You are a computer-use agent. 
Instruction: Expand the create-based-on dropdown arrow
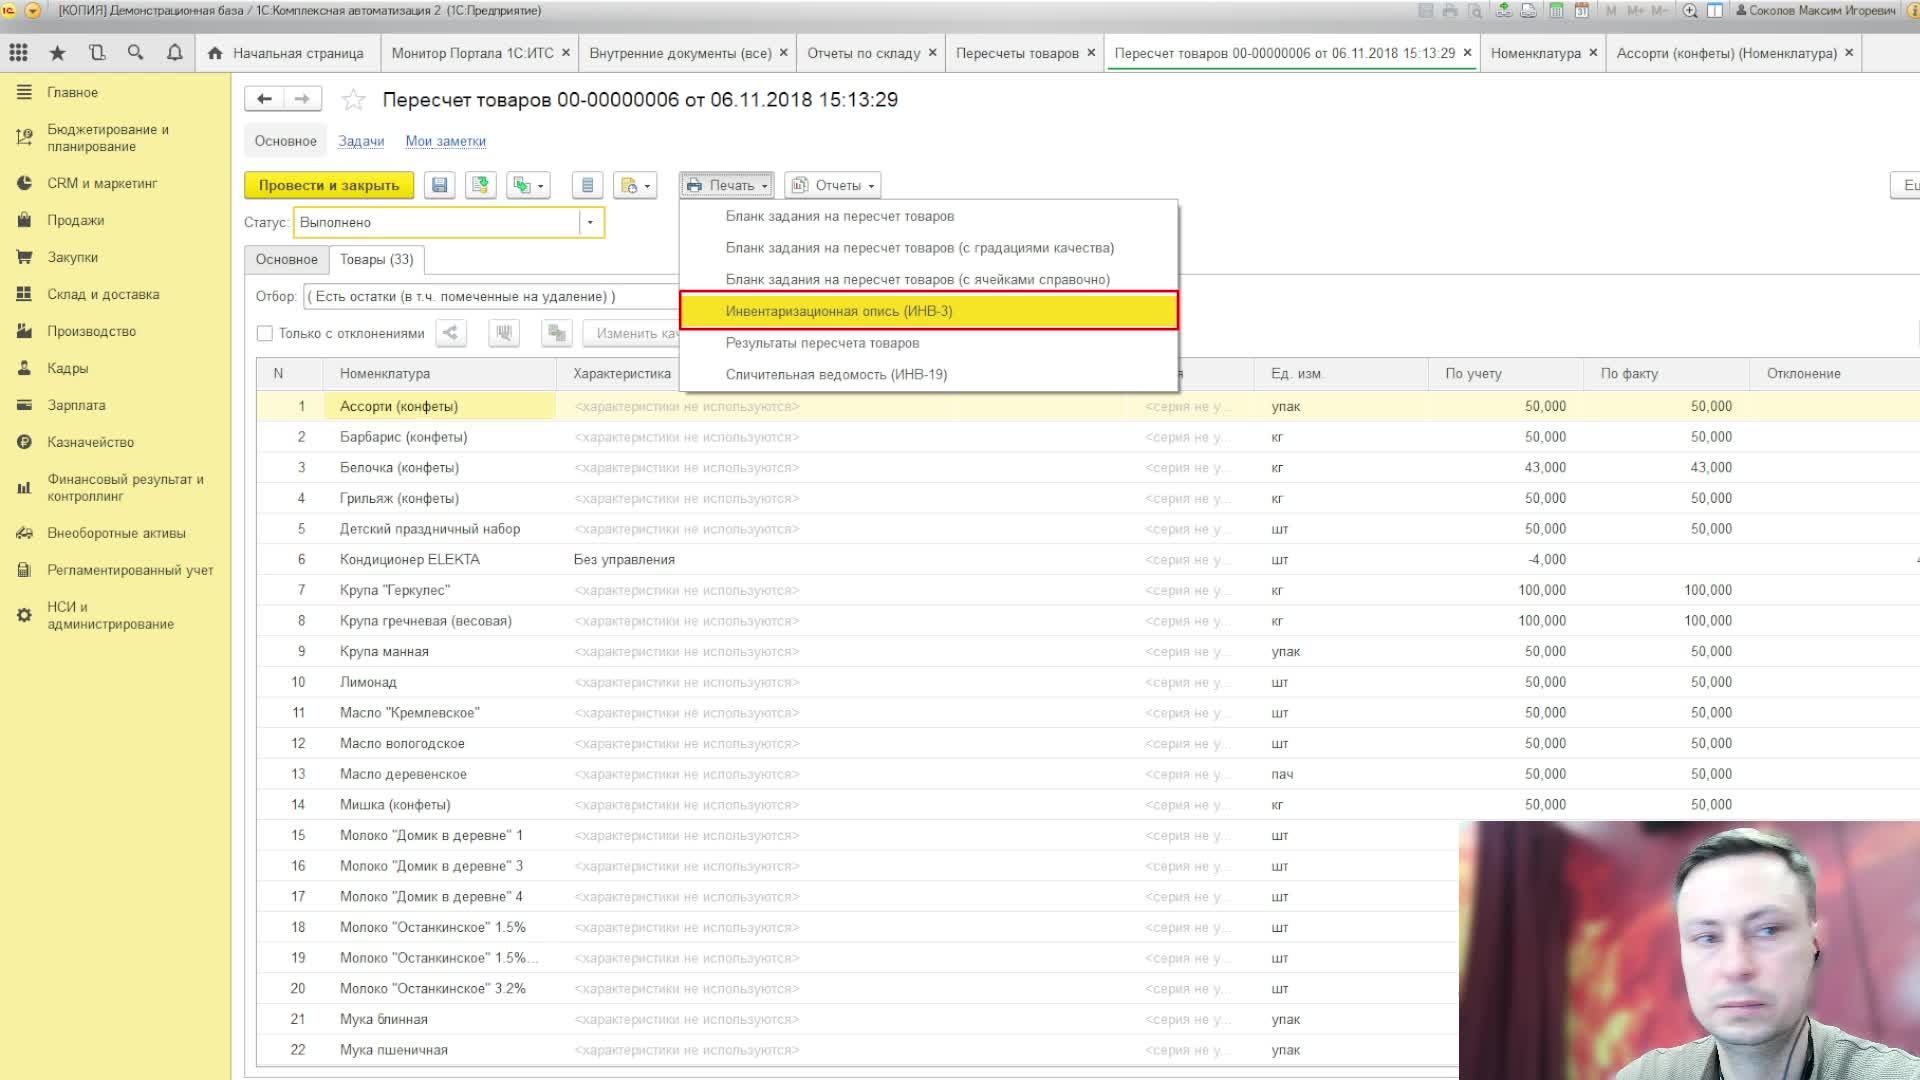(x=541, y=186)
